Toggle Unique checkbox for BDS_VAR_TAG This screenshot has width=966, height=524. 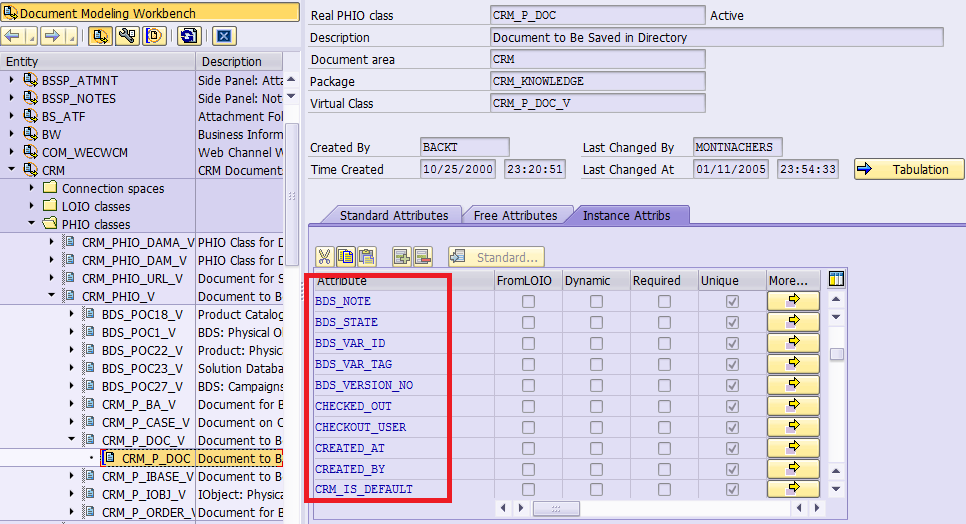point(733,365)
